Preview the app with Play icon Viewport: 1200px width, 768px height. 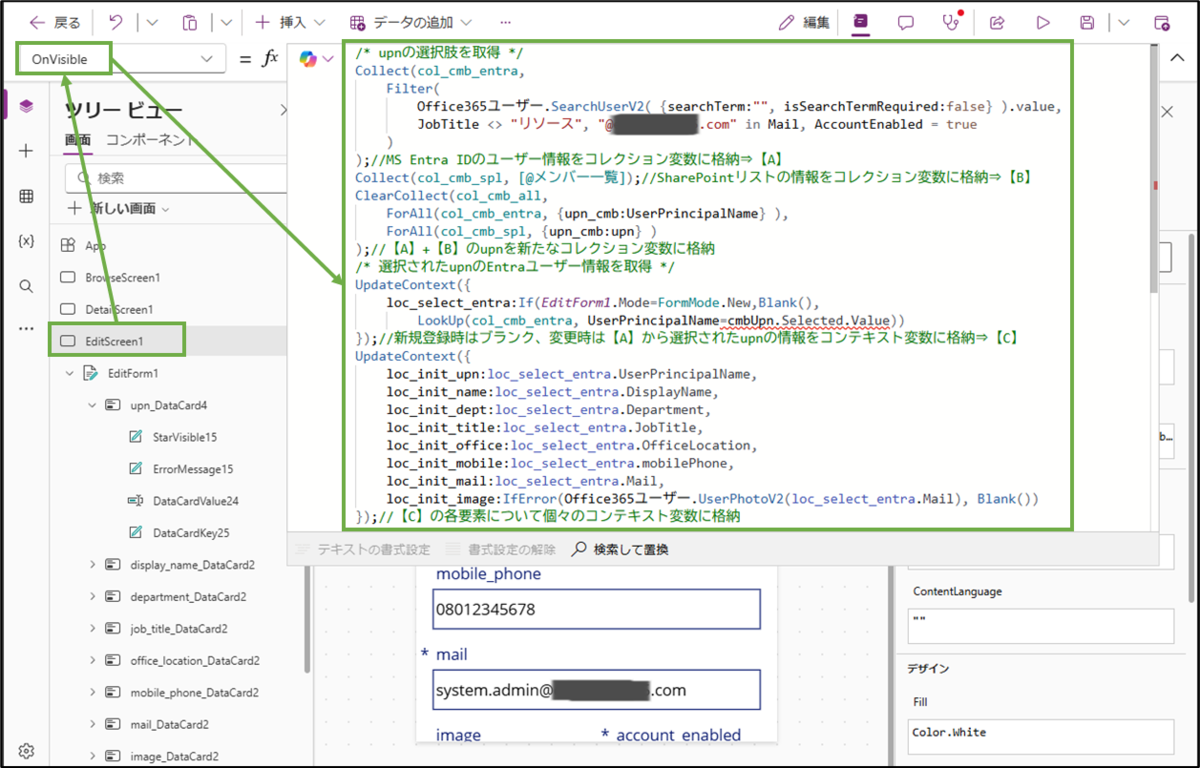coord(1043,22)
